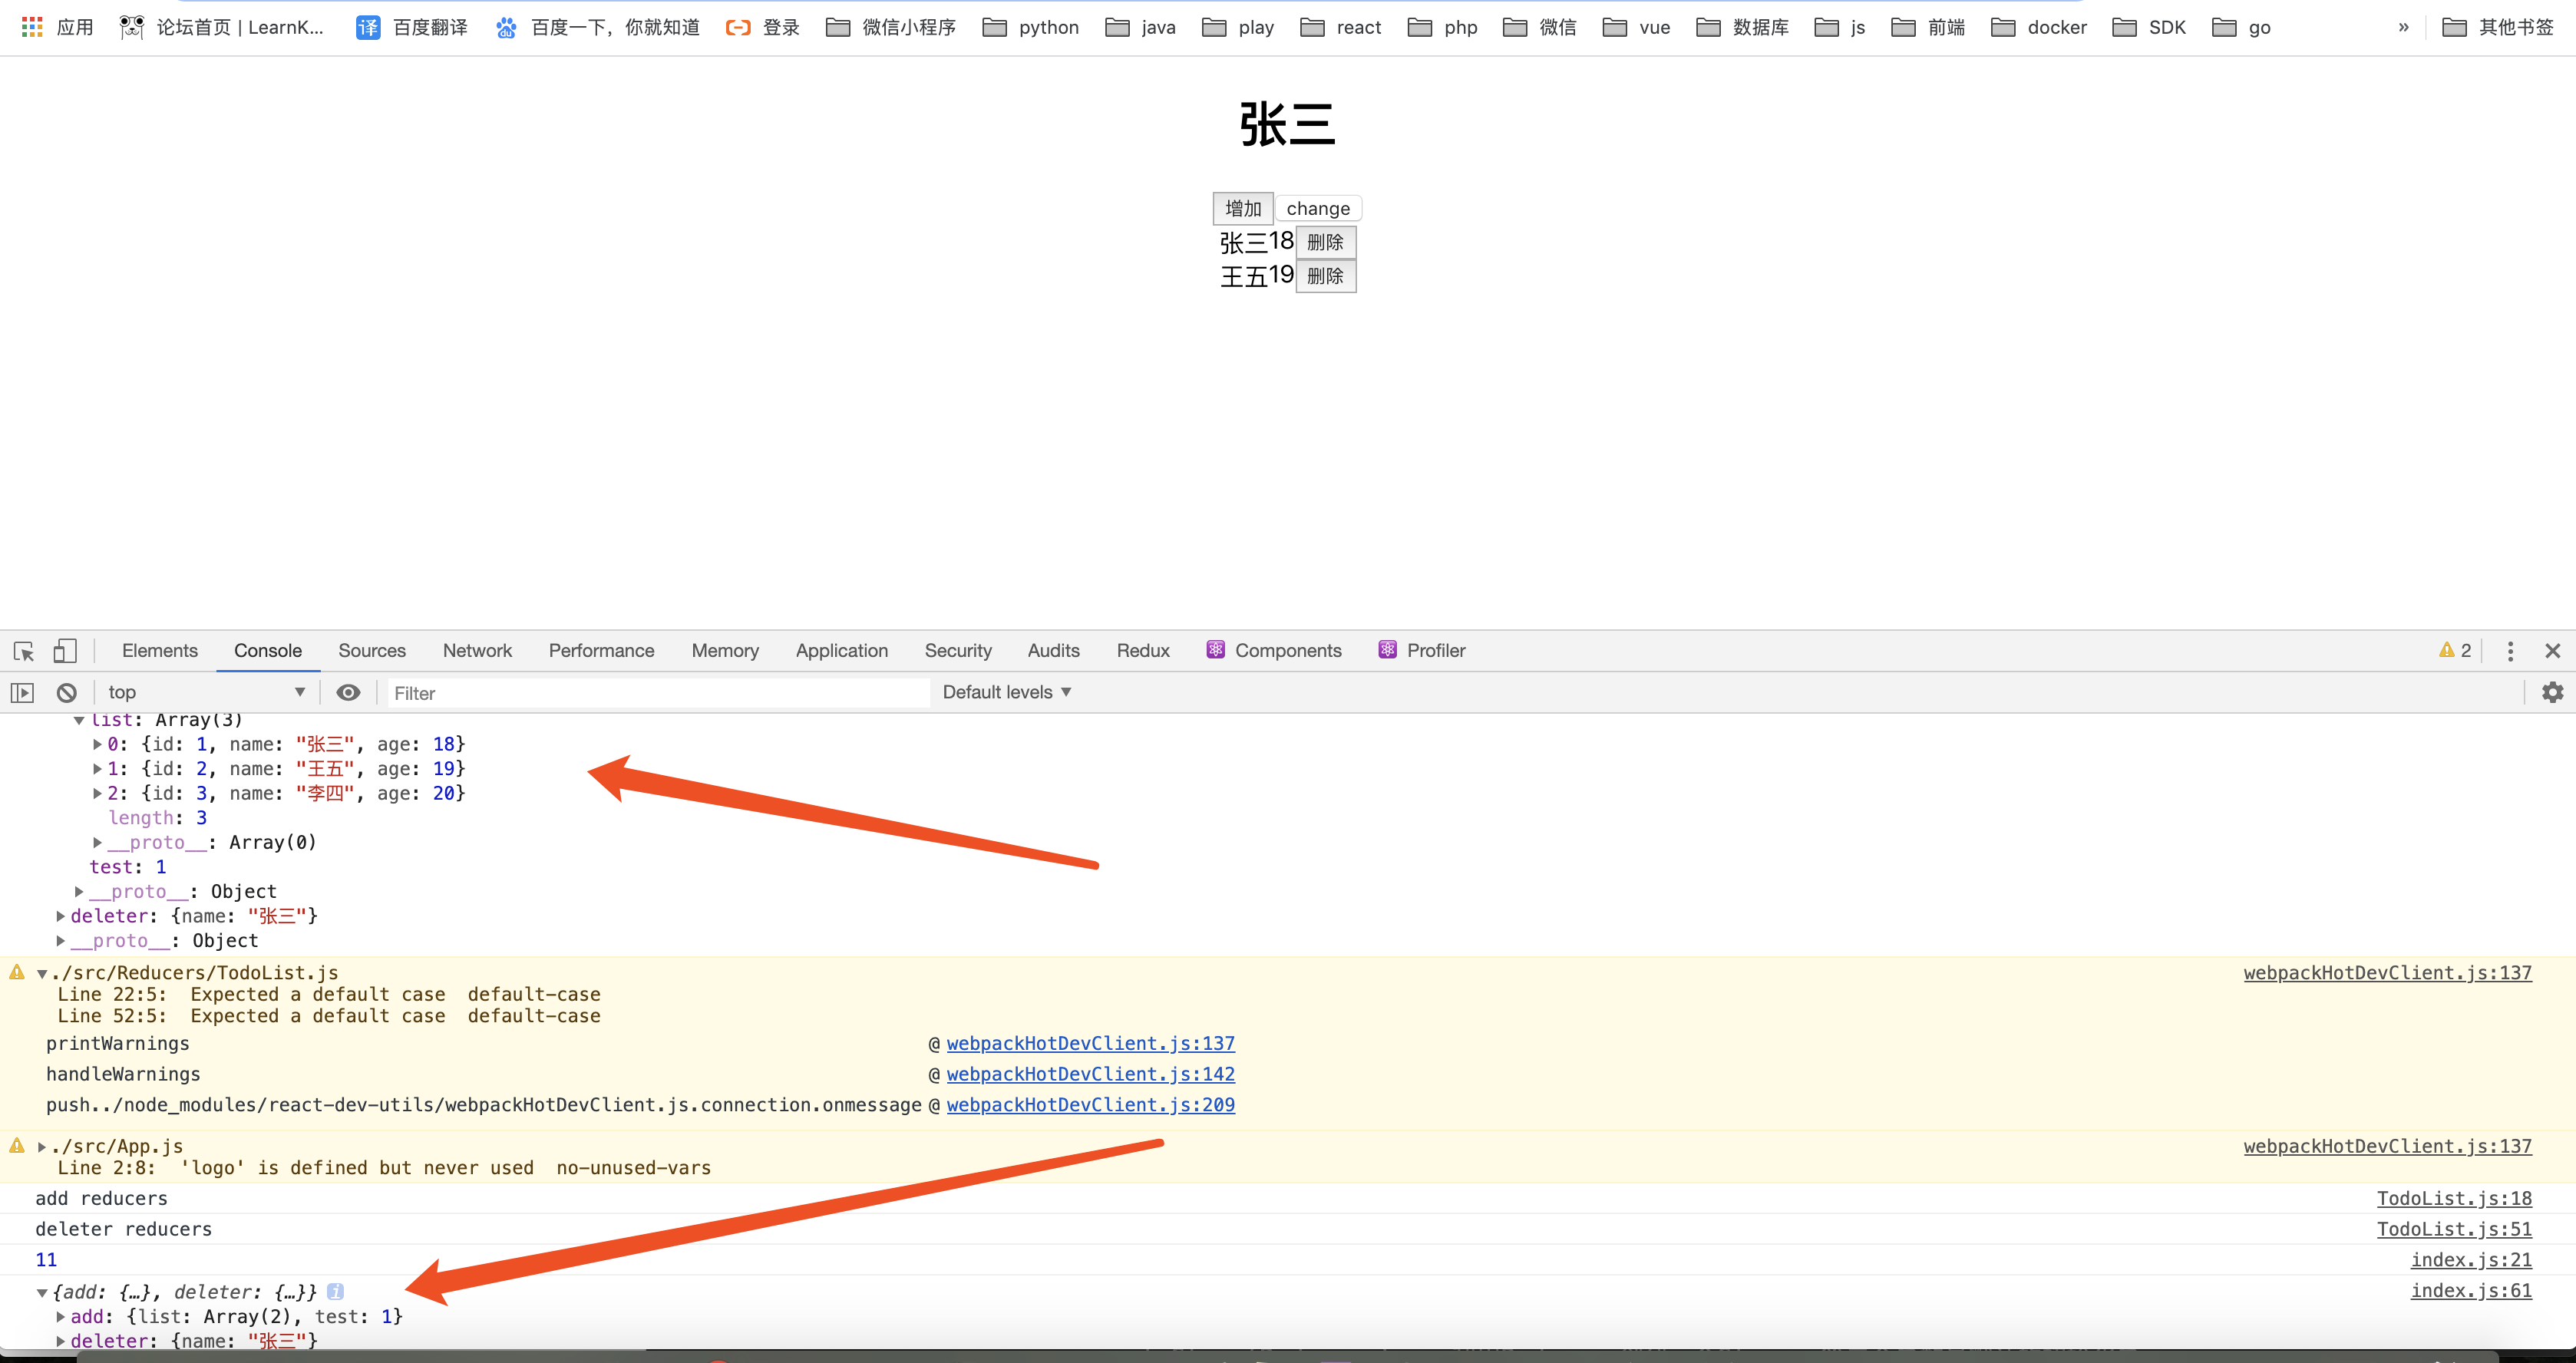Click the warnings count triangle icon
This screenshot has width=2576, height=1363.
point(2446,650)
